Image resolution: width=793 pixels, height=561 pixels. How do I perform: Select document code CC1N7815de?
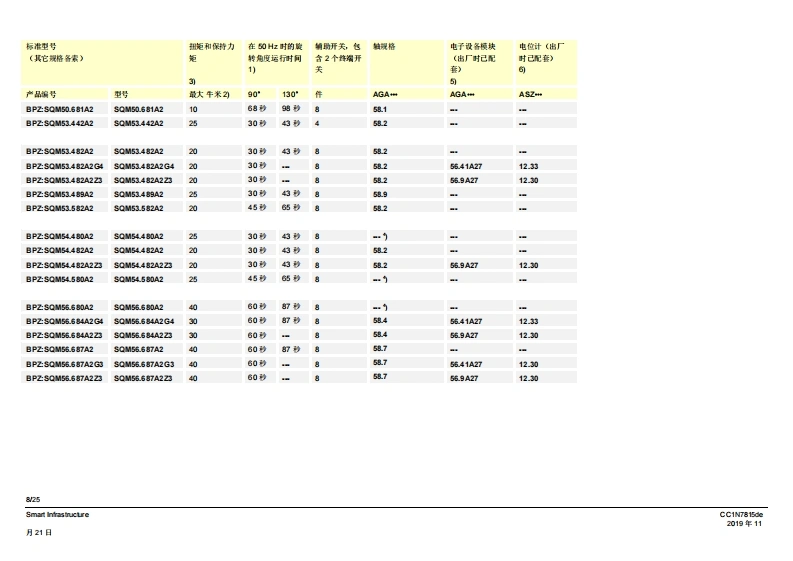click(x=741, y=515)
